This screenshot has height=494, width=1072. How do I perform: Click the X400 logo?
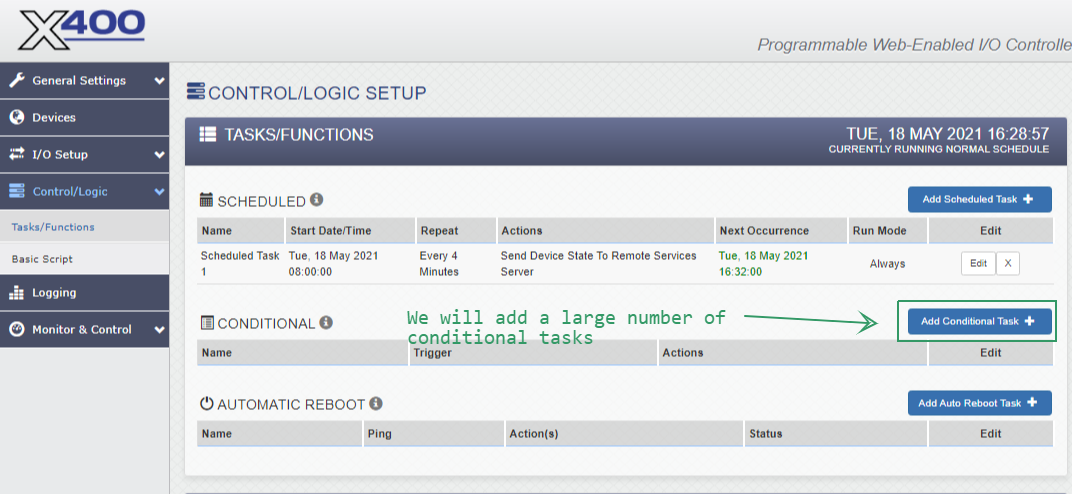point(82,30)
